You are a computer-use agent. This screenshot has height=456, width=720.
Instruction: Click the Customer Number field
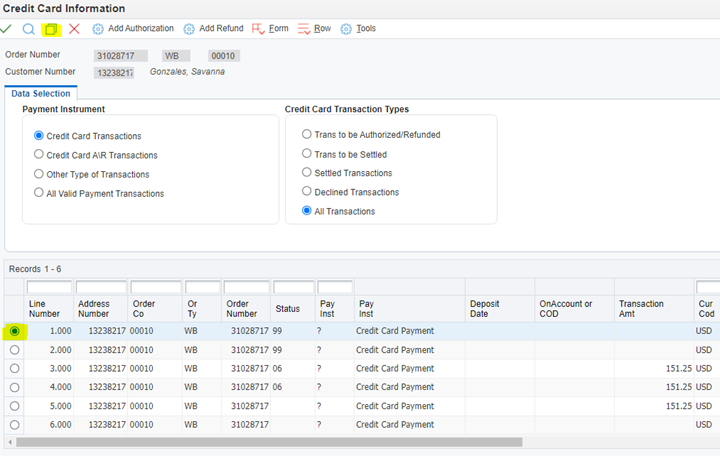pyautogui.click(x=114, y=73)
